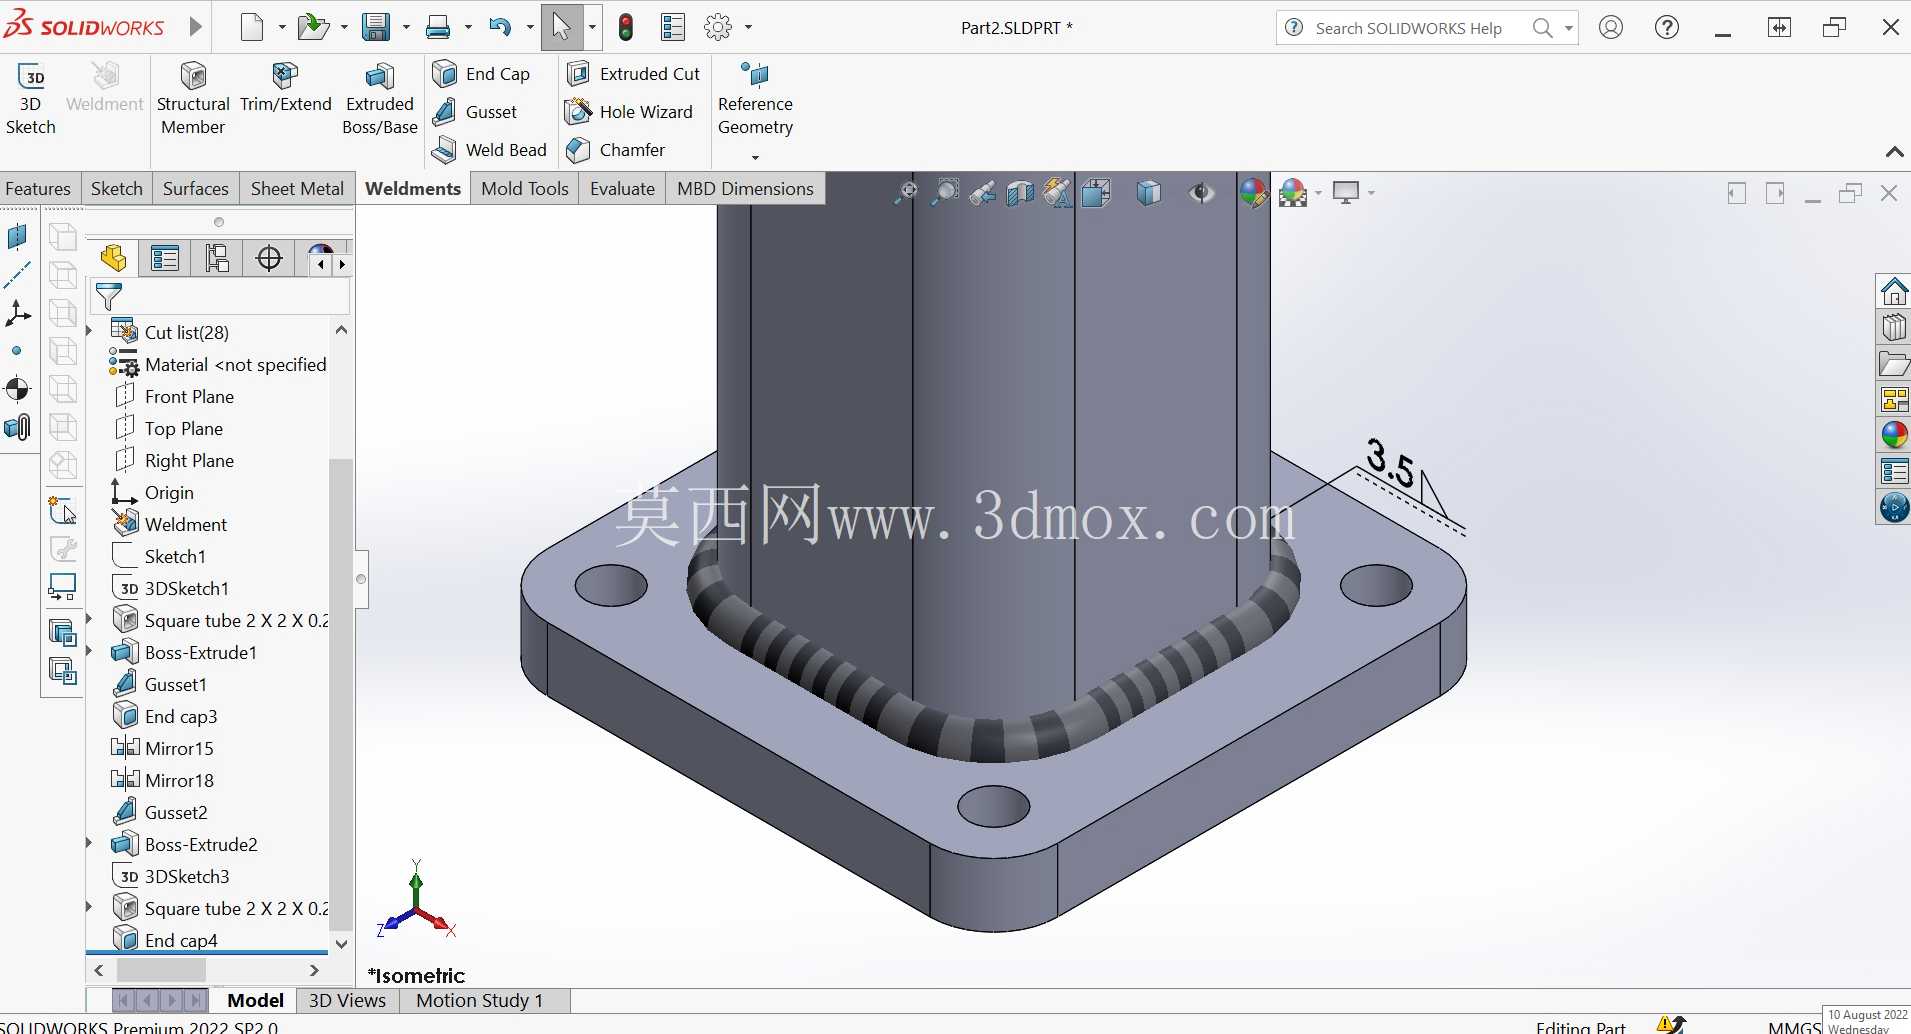This screenshot has width=1911, height=1034.
Task: Open the Help question mark icon
Action: point(1667,27)
